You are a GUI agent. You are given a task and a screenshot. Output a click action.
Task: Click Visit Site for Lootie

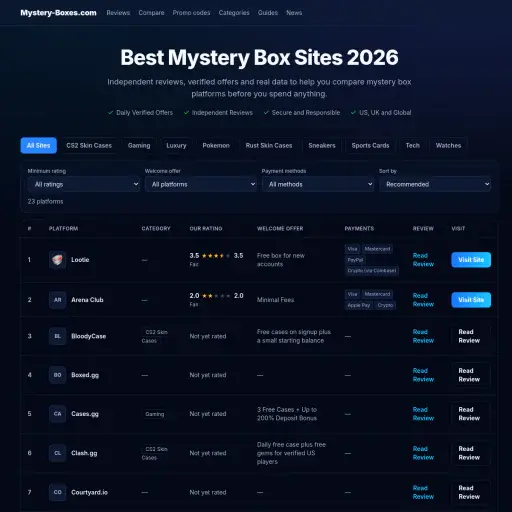click(x=471, y=260)
